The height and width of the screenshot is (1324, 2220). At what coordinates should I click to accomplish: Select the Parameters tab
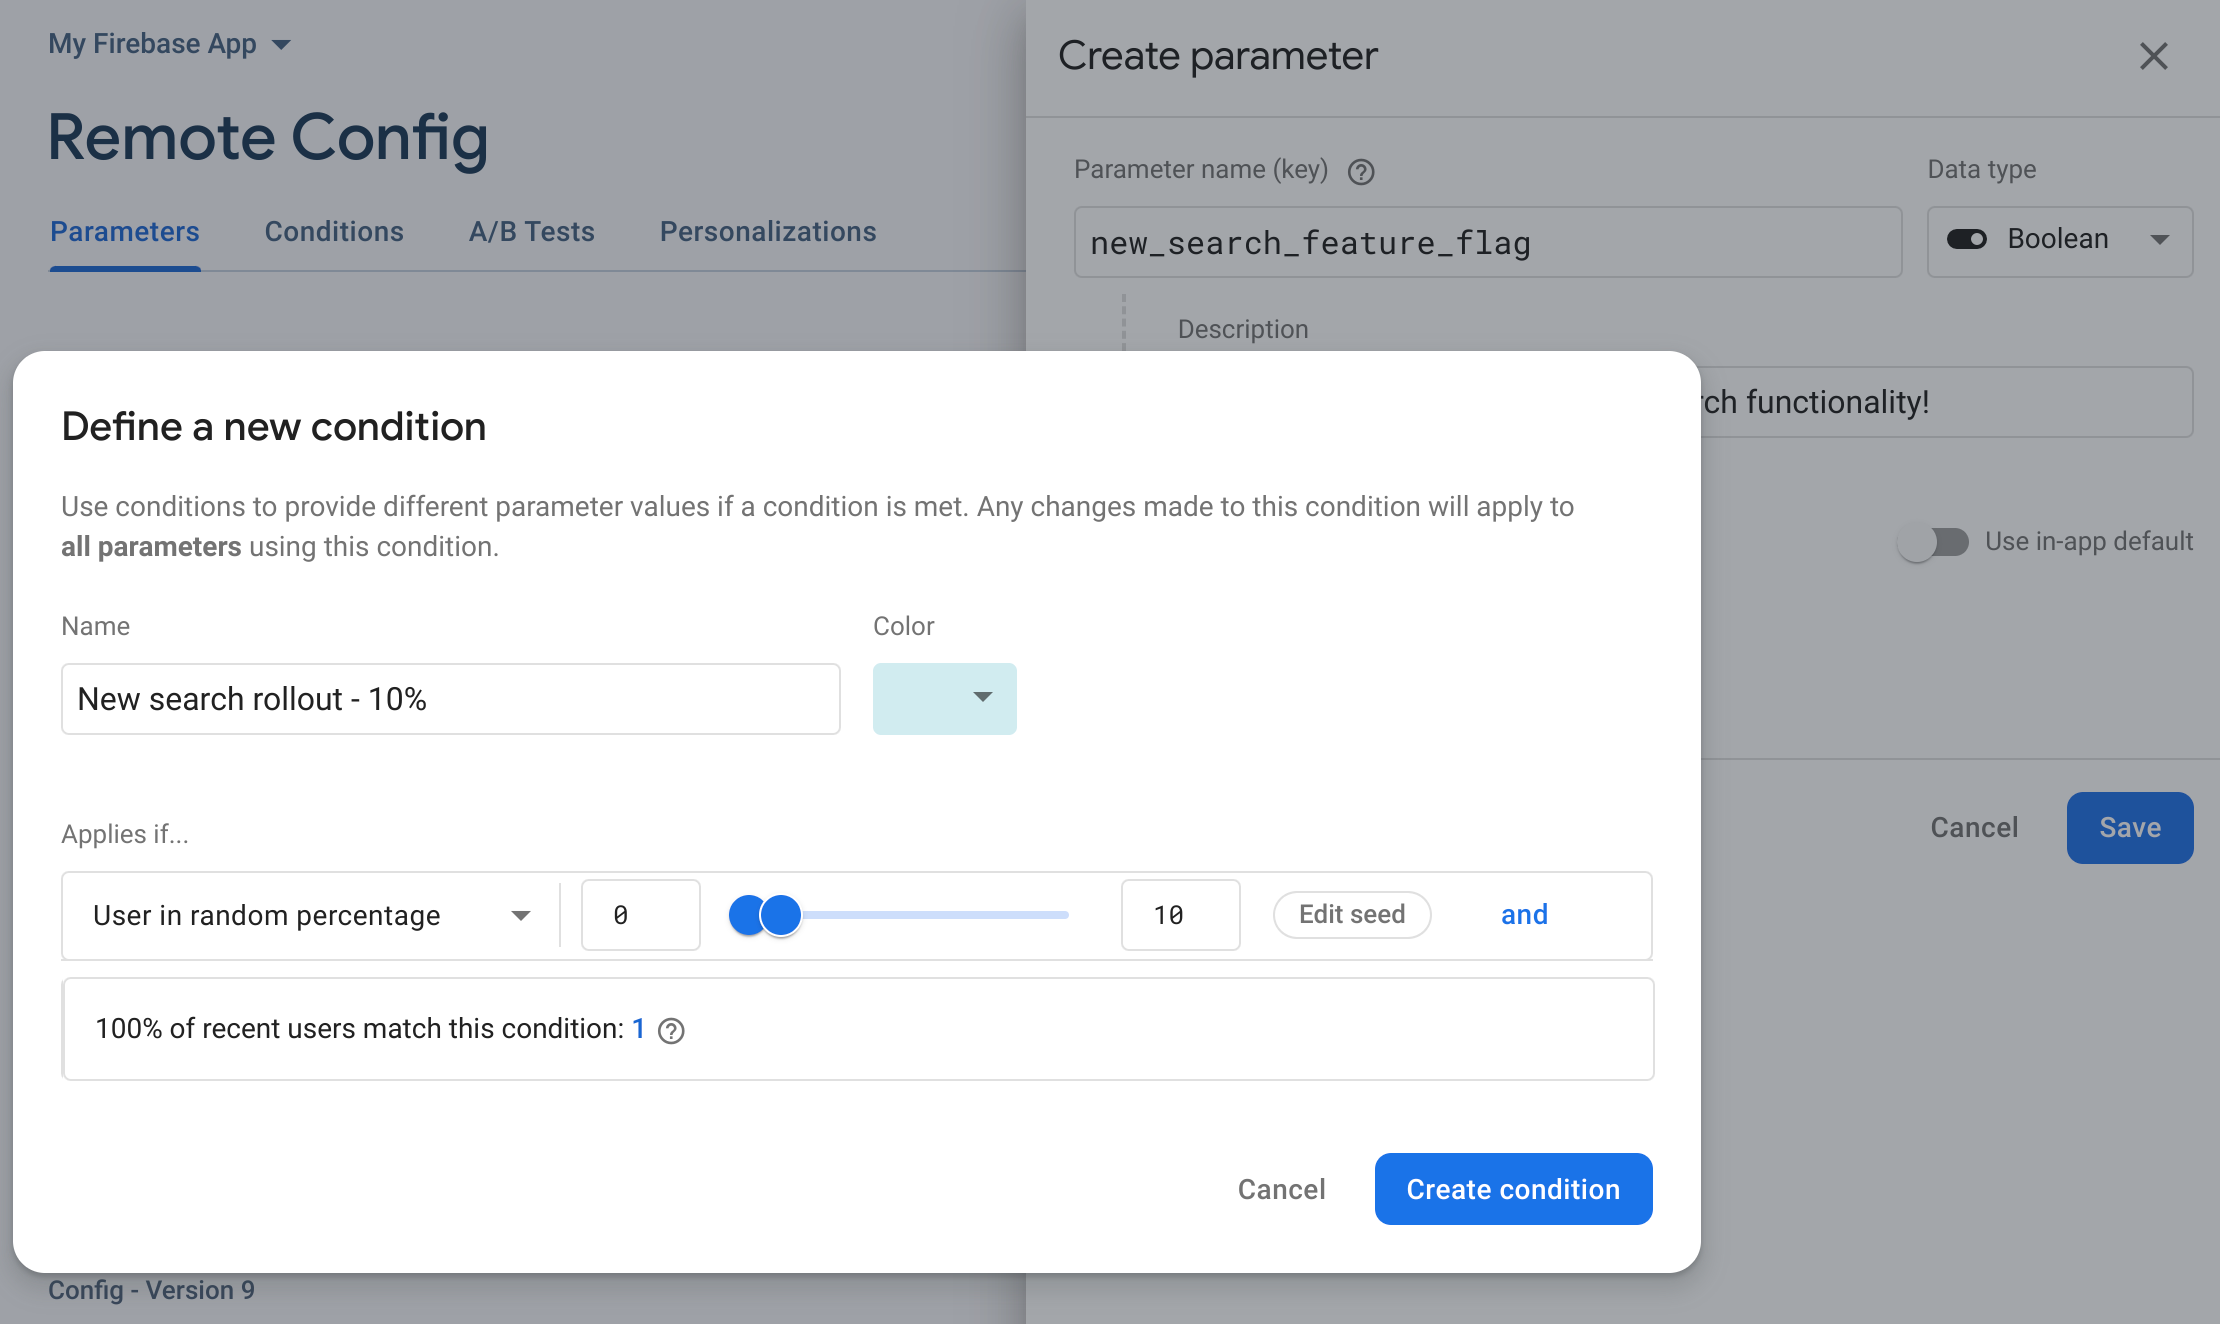pos(124,230)
